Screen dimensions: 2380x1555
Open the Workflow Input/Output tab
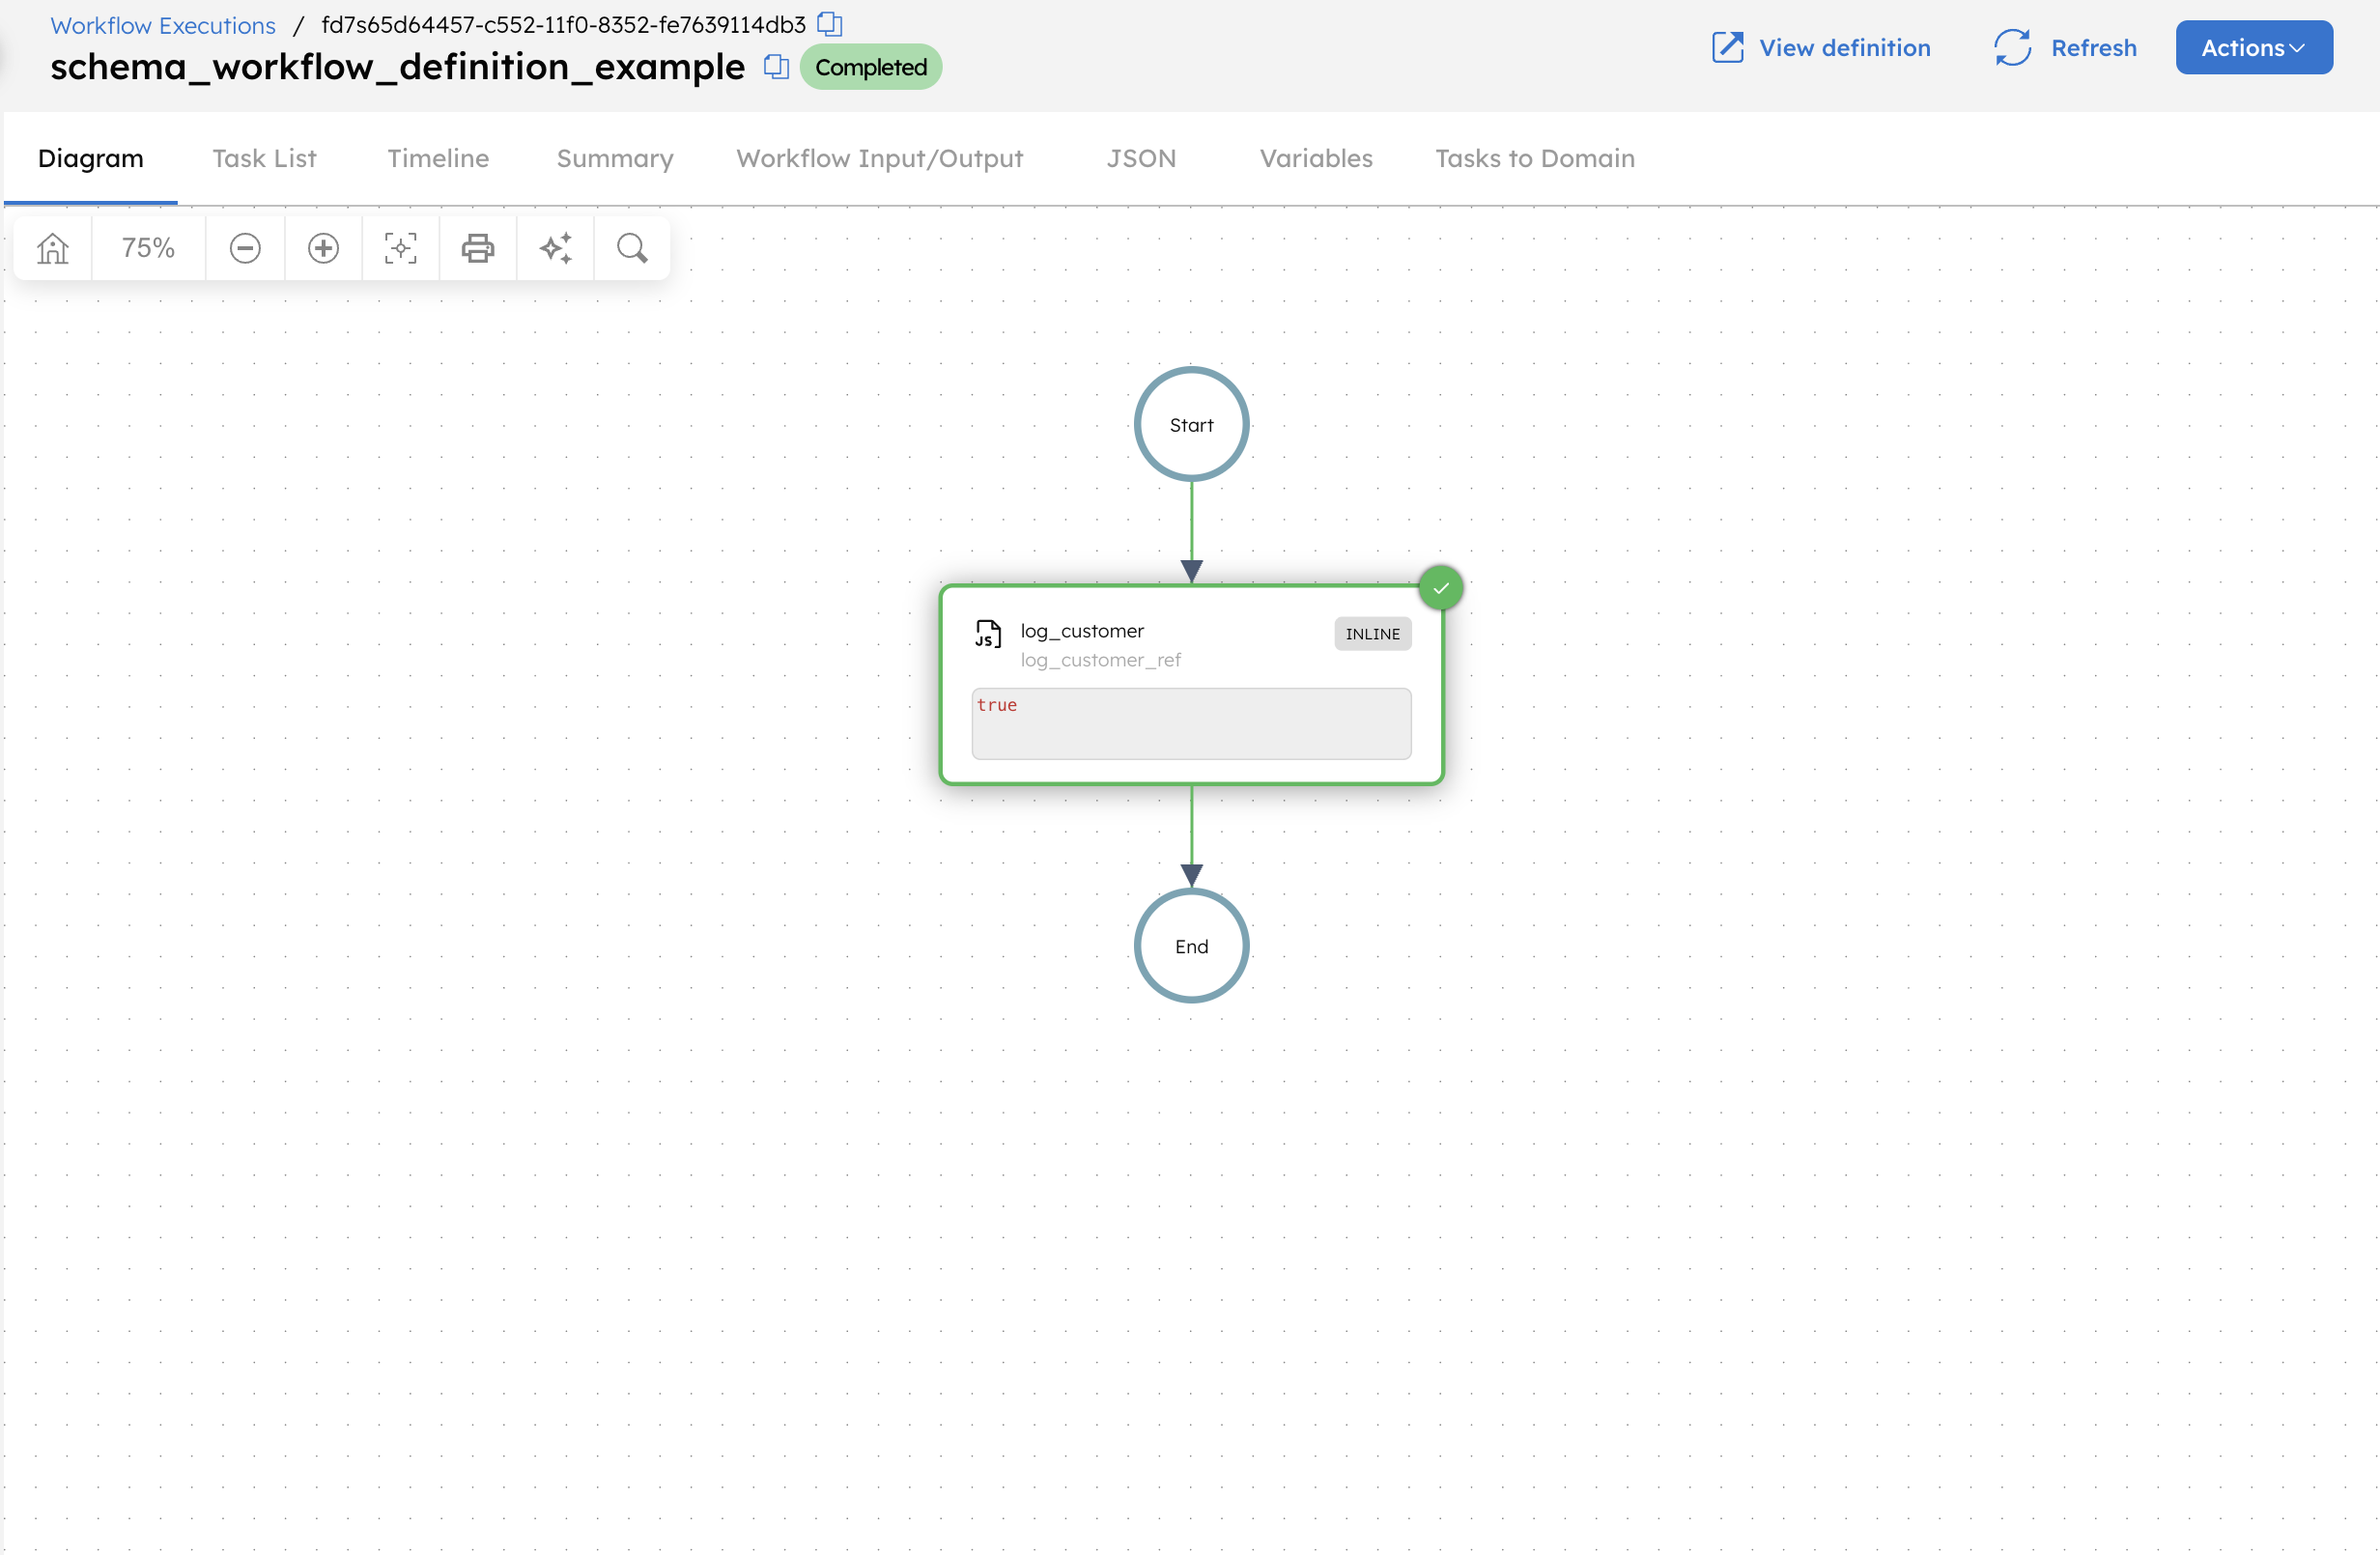click(879, 158)
